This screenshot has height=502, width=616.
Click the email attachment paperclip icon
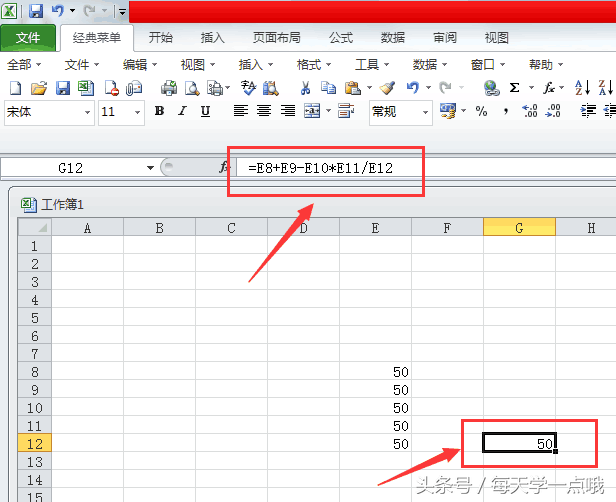[x=134, y=88]
